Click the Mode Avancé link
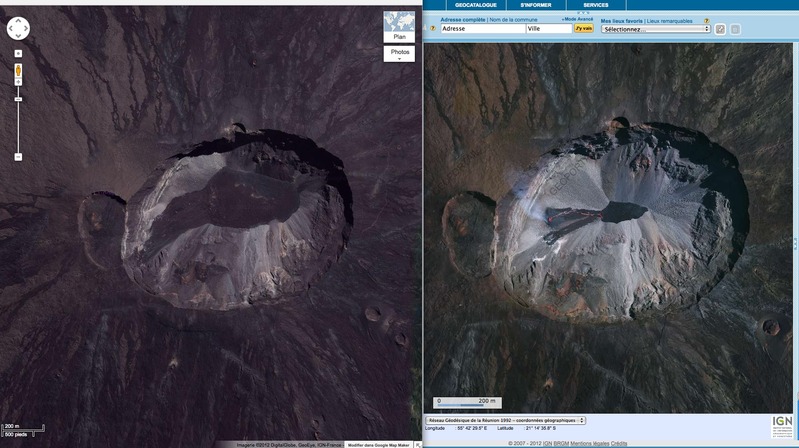The image size is (799, 448). click(x=577, y=19)
